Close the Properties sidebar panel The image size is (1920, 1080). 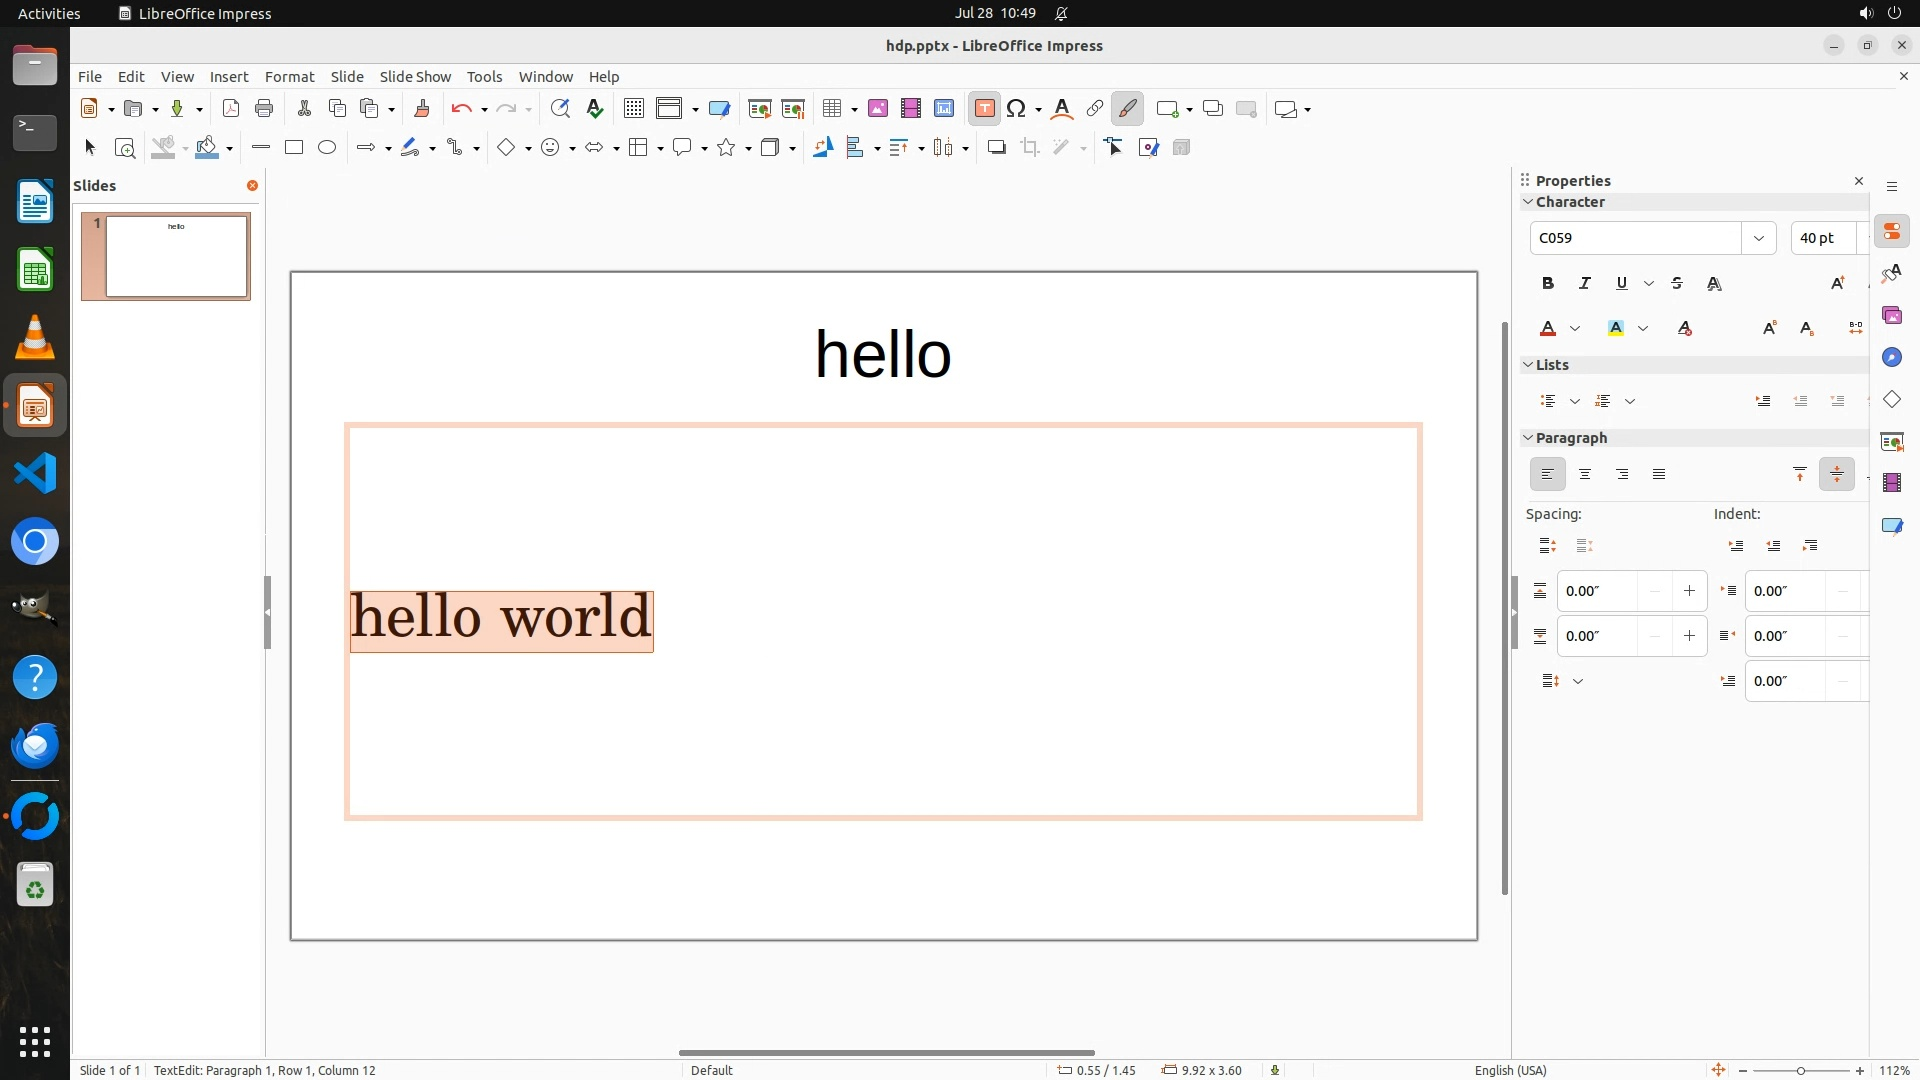click(x=1859, y=181)
